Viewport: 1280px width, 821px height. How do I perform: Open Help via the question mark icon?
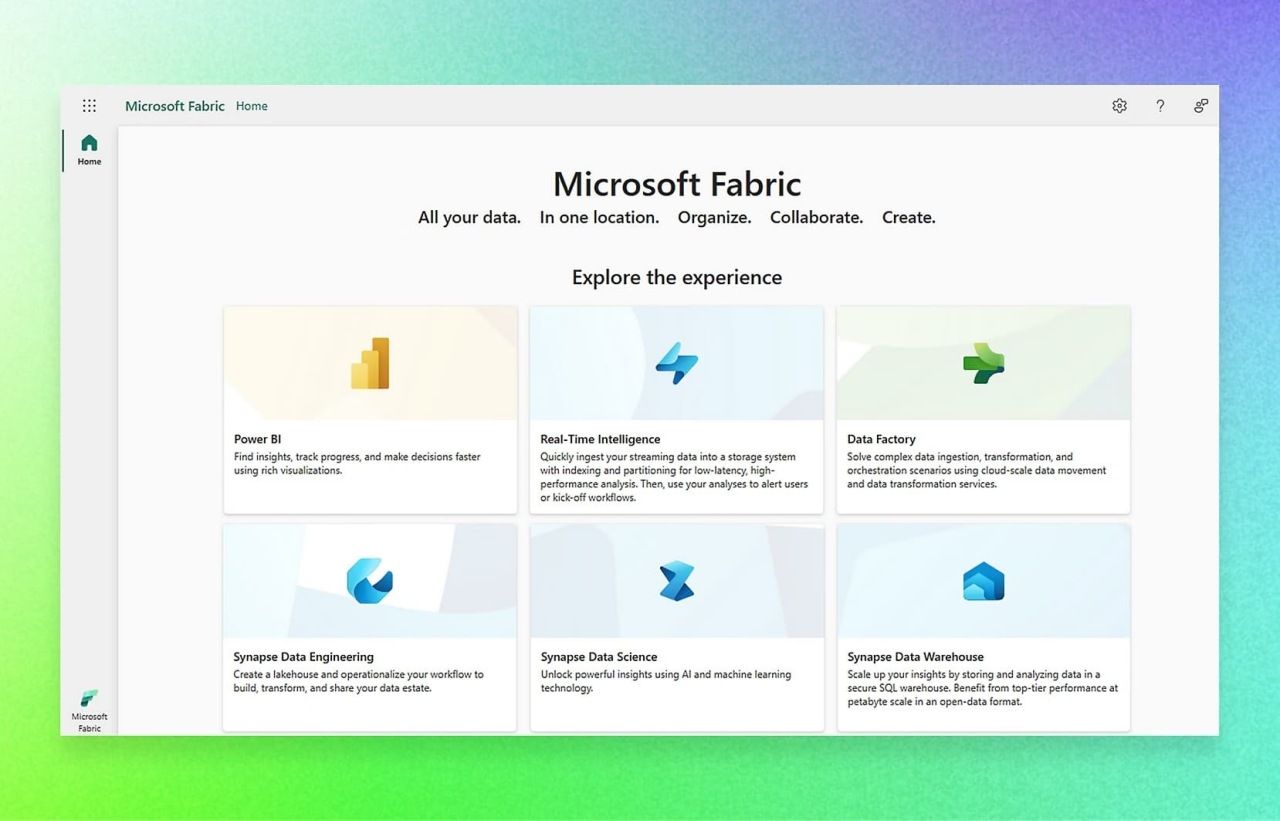click(1160, 105)
